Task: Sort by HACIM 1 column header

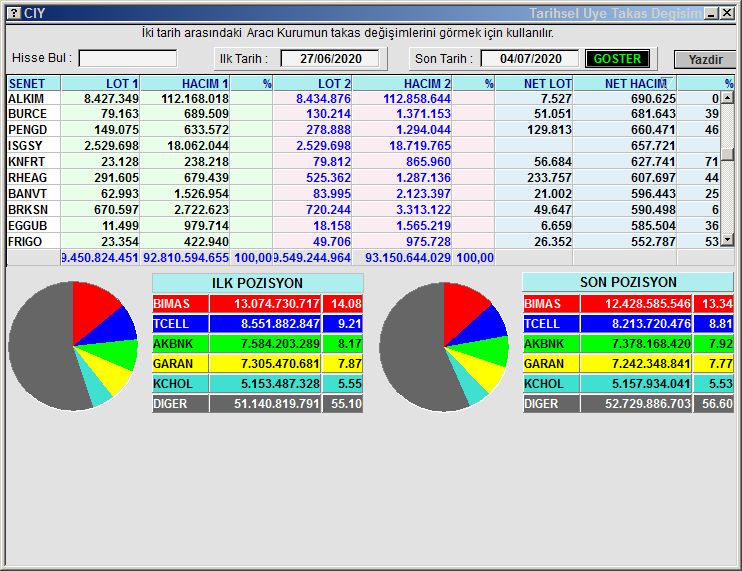Action: [x=185, y=84]
